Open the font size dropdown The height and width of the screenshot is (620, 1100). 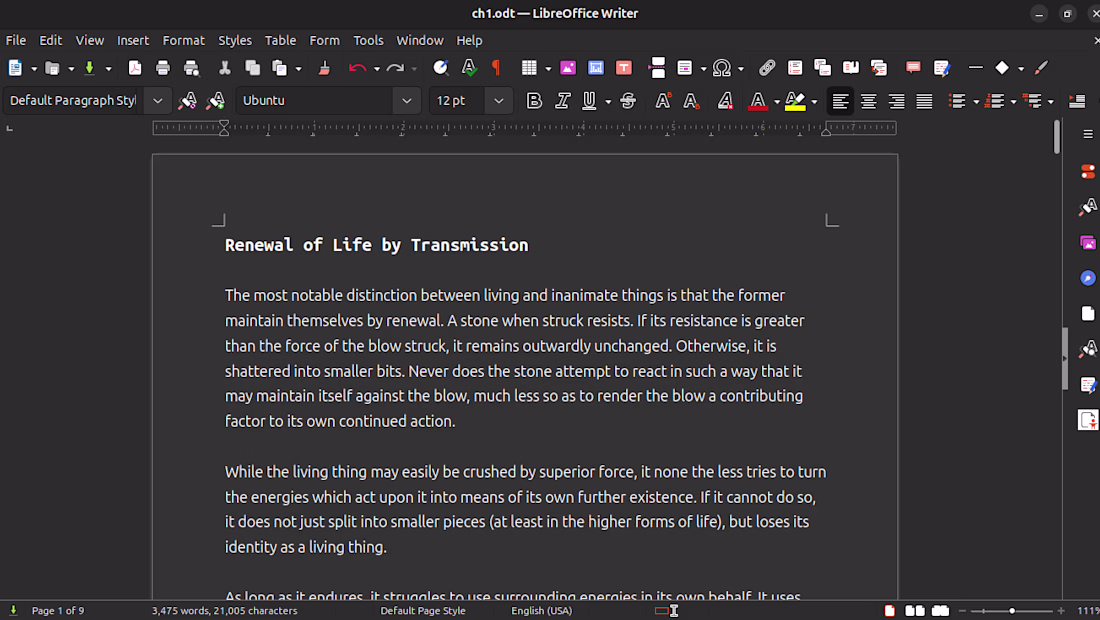(499, 101)
